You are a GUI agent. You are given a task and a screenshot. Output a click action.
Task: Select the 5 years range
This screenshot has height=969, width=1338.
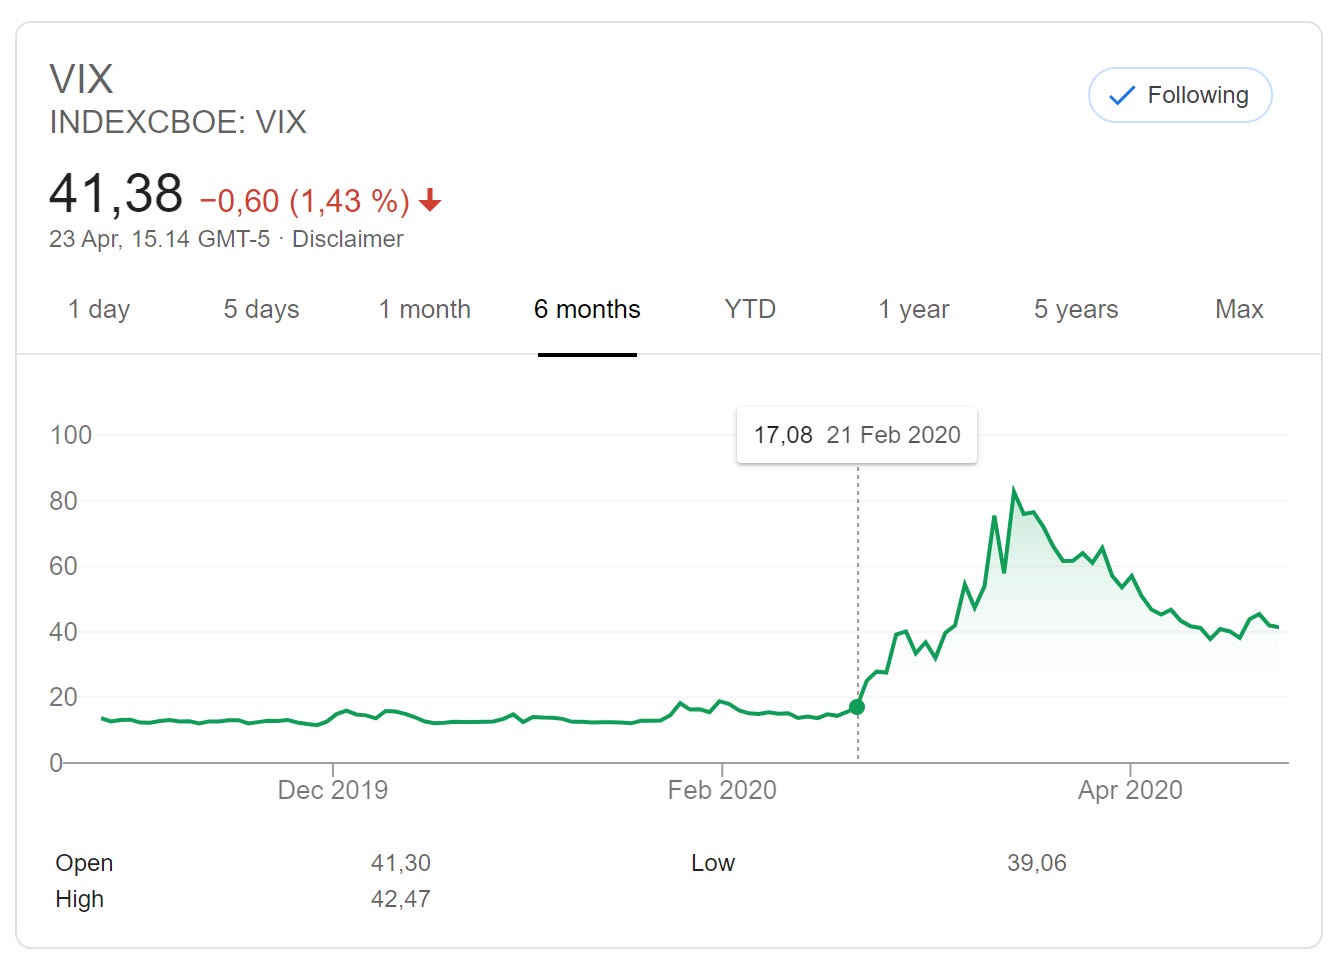pos(1076,310)
